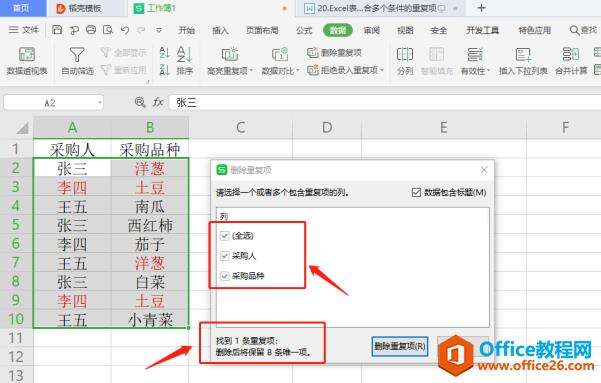Click the undo arrow in quick toolbar

pos(125,30)
